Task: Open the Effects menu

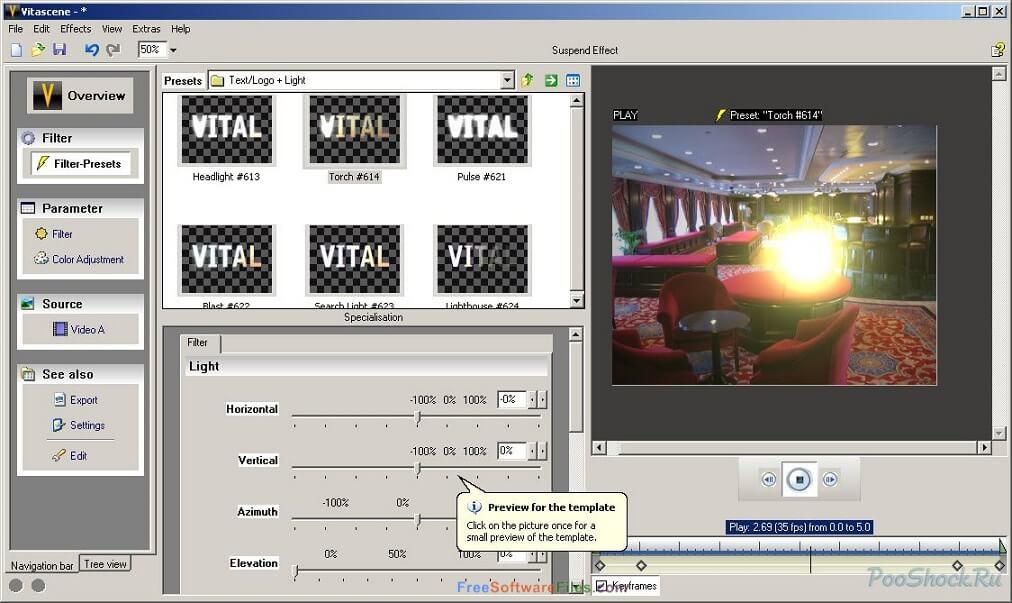Action: click(x=76, y=28)
